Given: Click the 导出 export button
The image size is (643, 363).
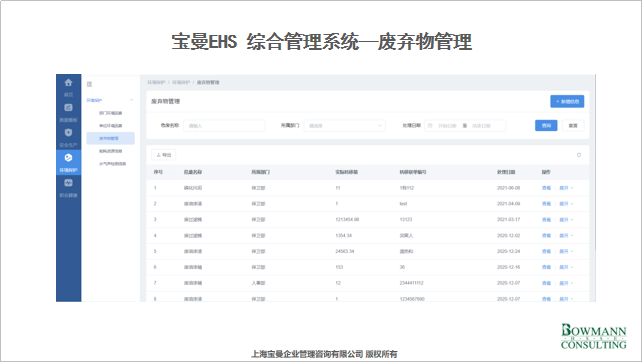Looking at the screenshot, I should click(x=164, y=155).
